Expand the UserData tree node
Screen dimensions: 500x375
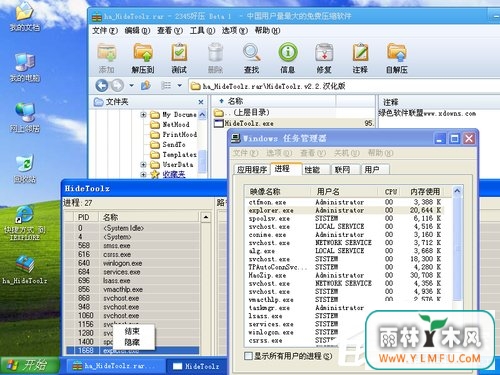tap(143, 164)
